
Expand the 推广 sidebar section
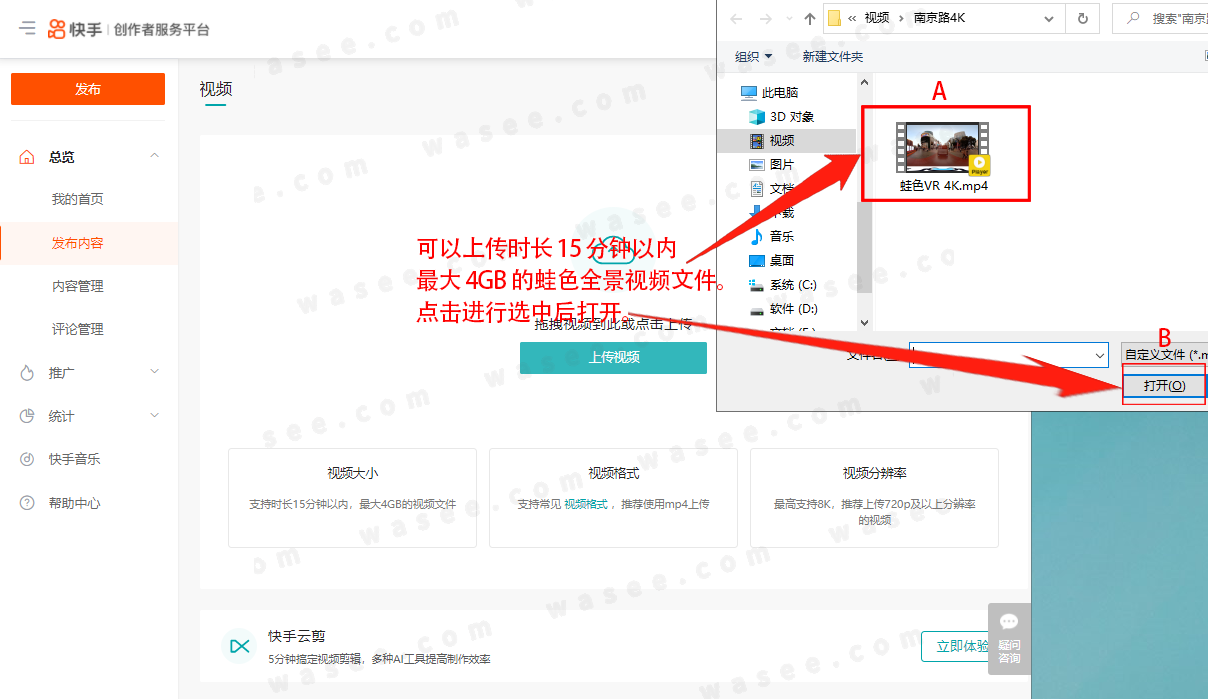pos(154,372)
